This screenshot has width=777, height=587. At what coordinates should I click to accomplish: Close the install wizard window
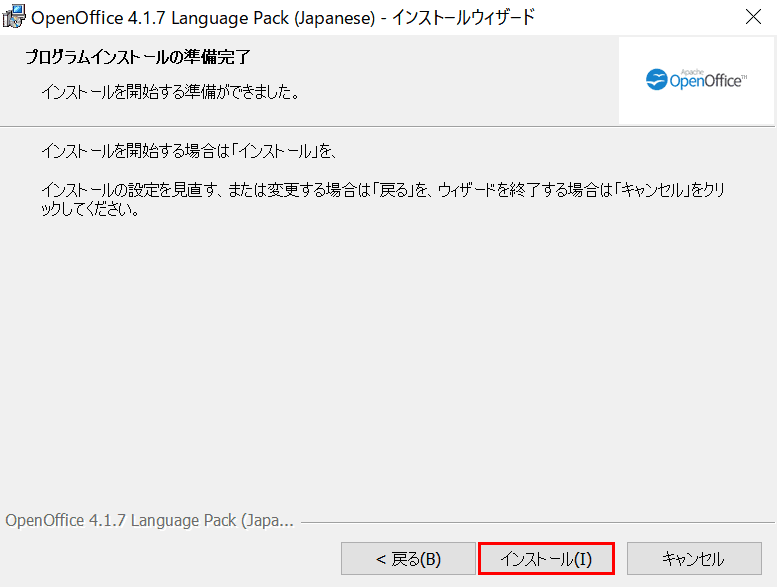click(x=753, y=17)
